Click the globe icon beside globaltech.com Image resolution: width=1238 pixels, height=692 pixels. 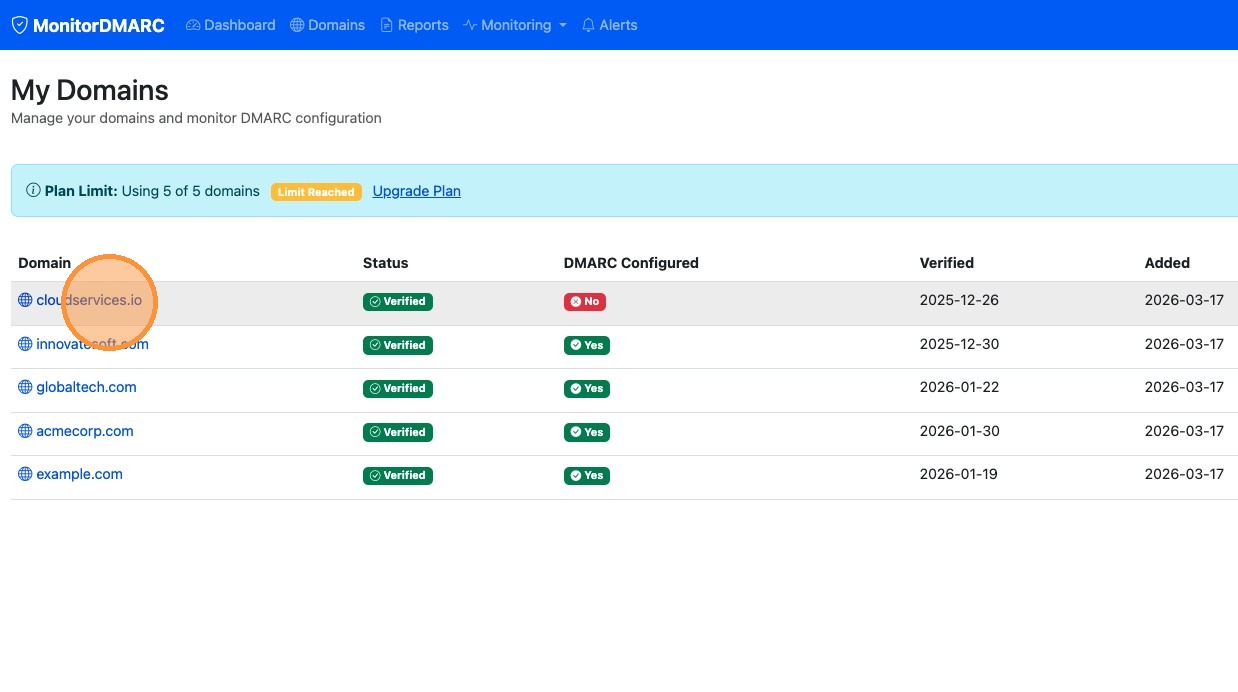pyautogui.click(x=25, y=387)
